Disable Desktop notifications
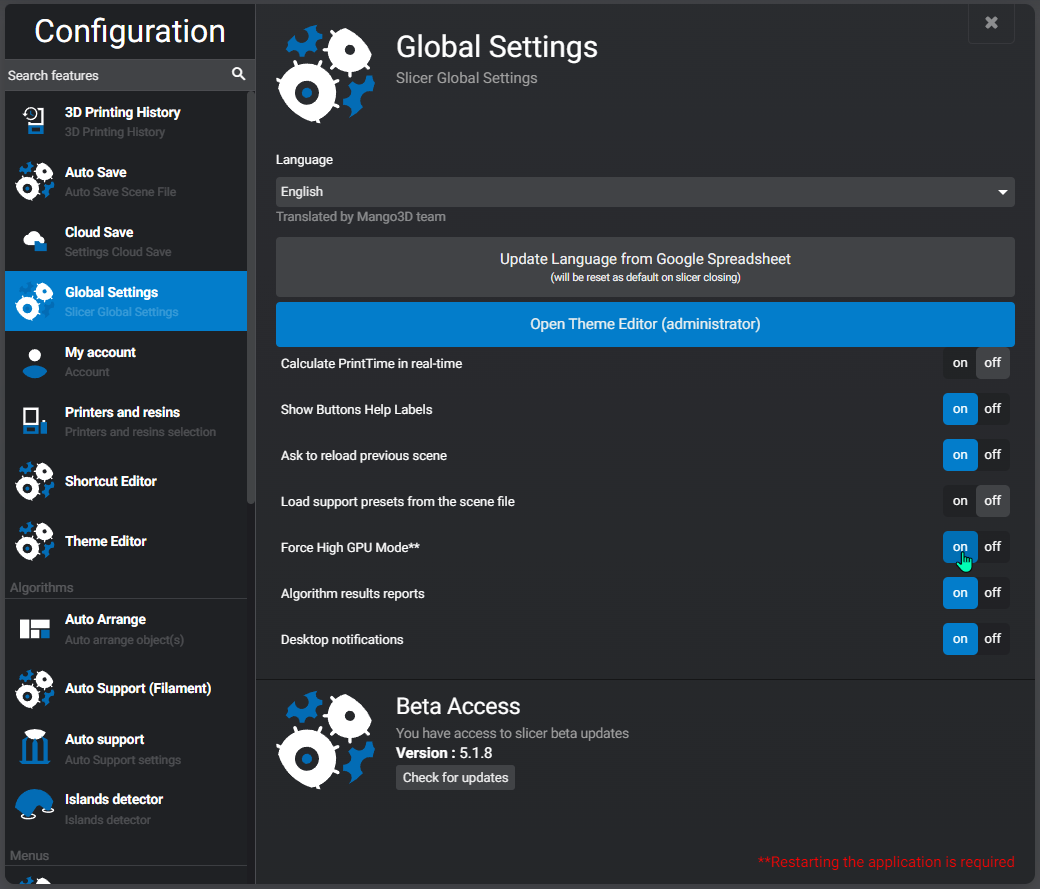 992,639
